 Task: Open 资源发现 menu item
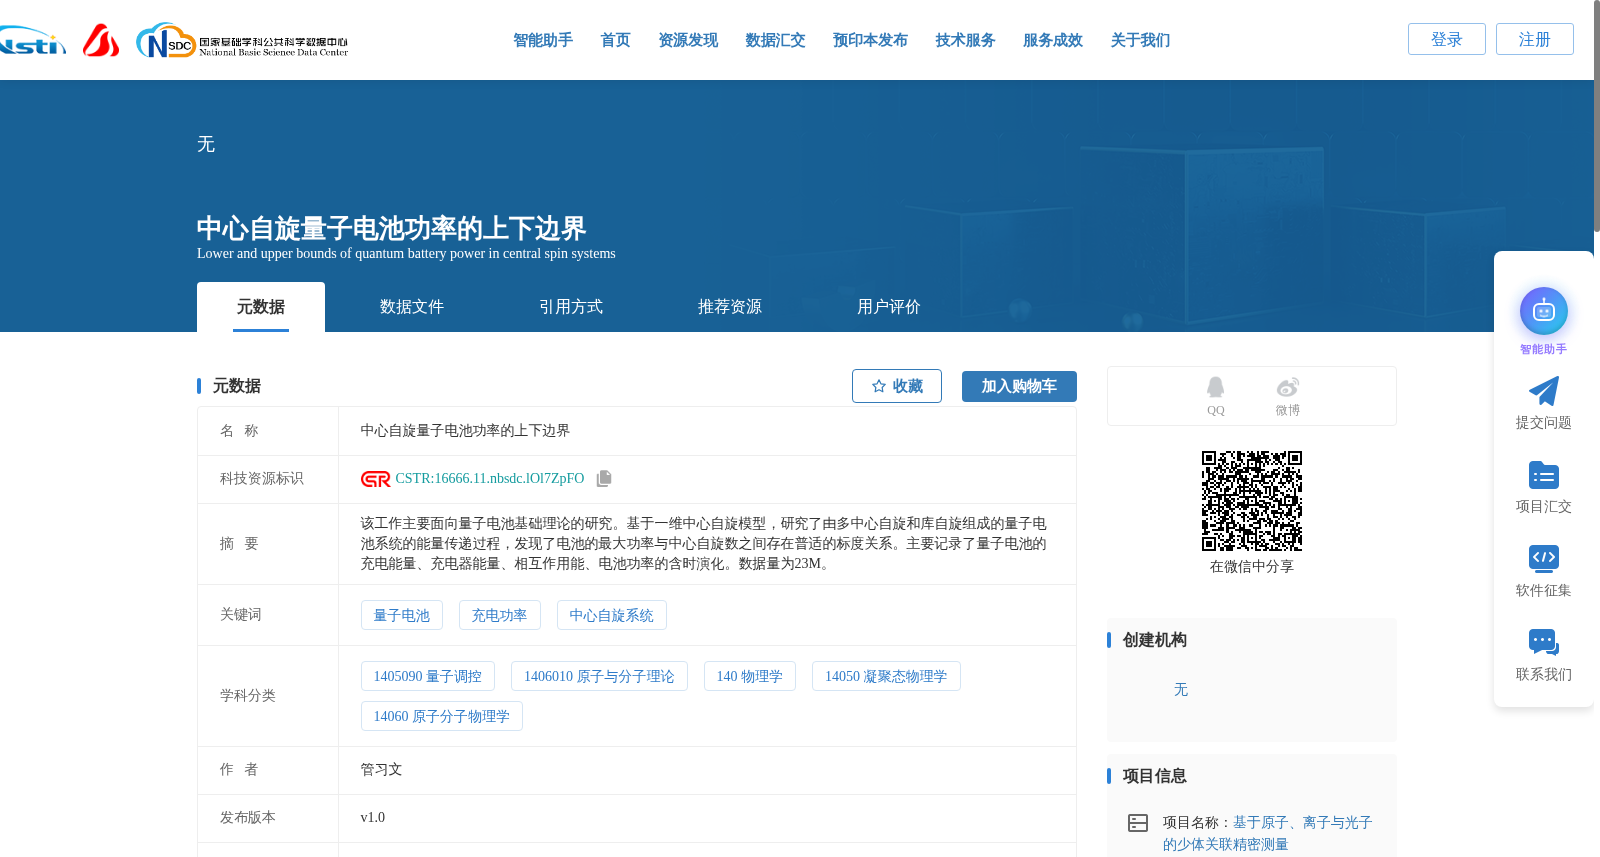[x=688, y=40]
